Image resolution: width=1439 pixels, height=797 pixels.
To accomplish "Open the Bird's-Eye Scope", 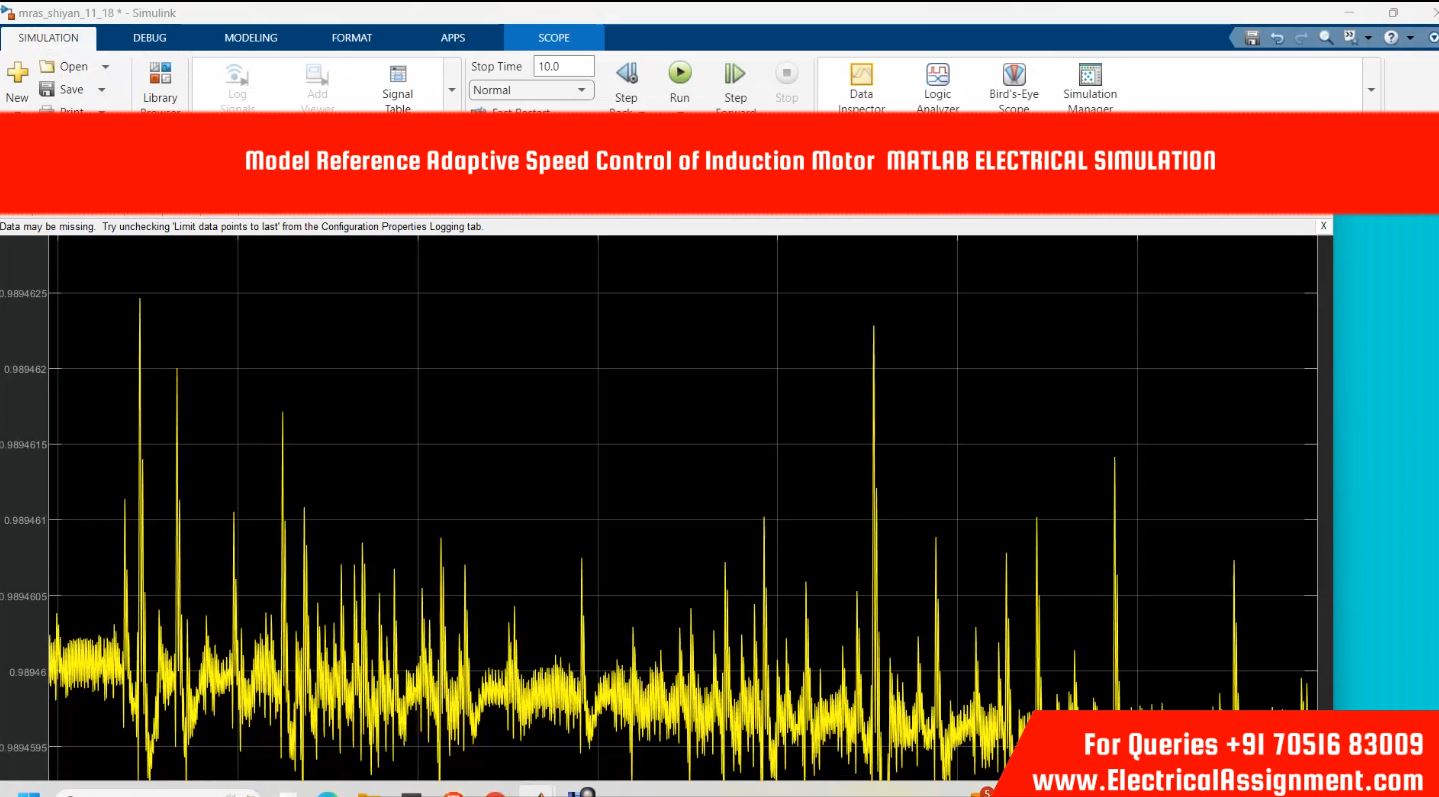I will (x=1014, y=76).
